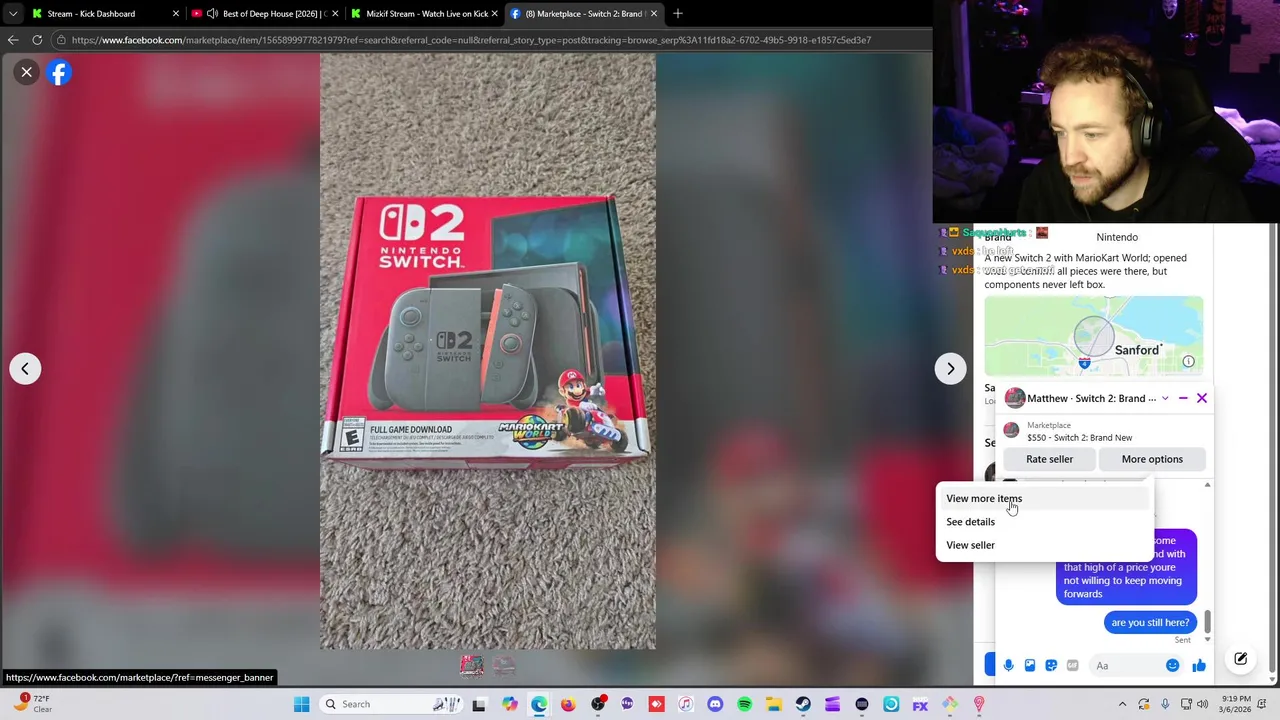Open a new browser tab

click(678, 13)
